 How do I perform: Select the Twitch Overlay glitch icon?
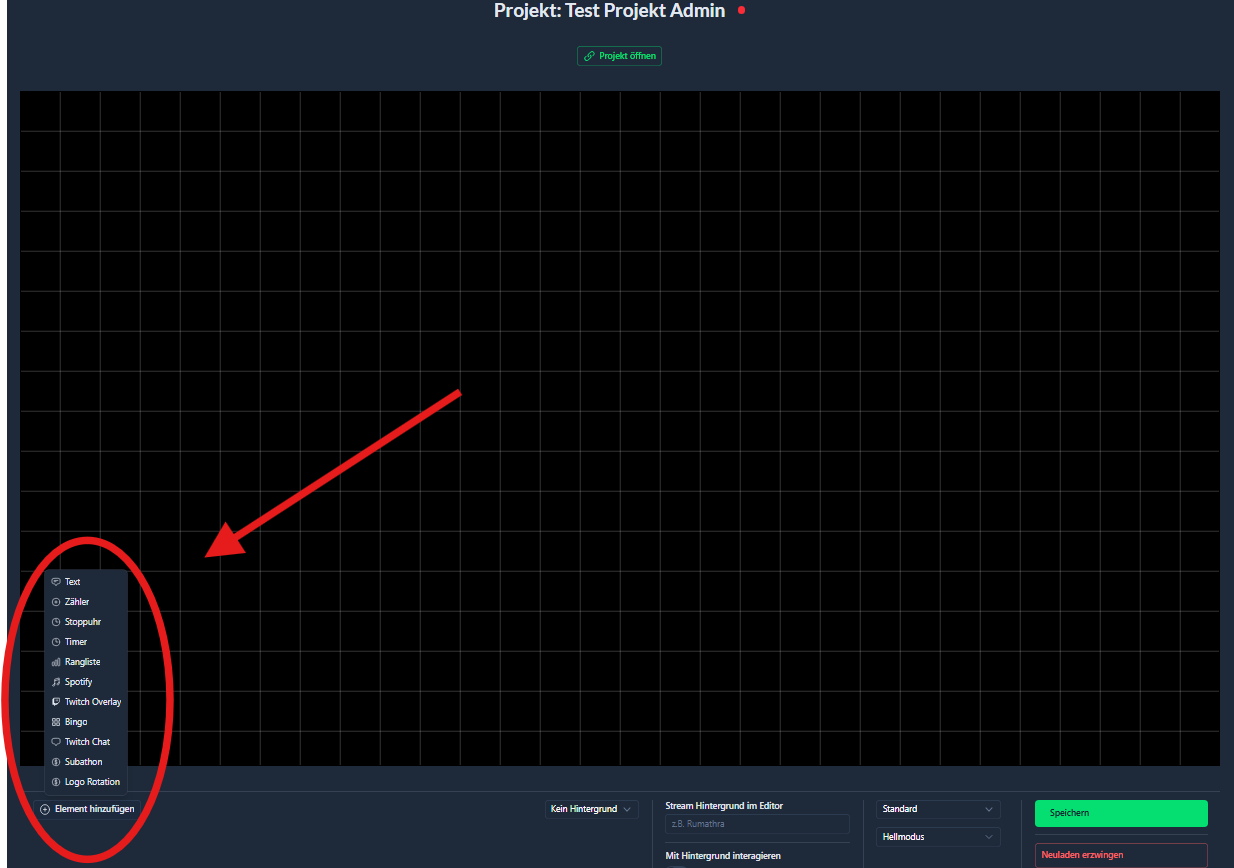[55, 701]
